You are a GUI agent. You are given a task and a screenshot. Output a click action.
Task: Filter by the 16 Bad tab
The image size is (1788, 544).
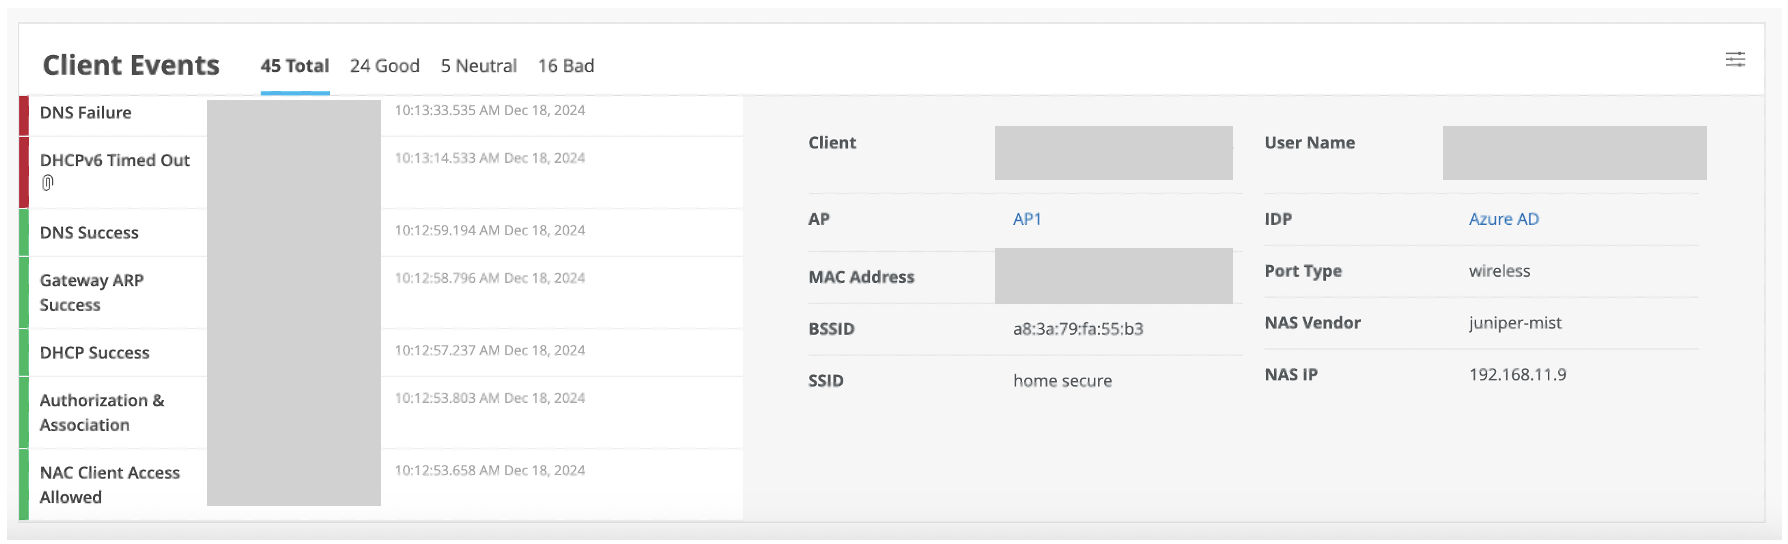[565, 66]
